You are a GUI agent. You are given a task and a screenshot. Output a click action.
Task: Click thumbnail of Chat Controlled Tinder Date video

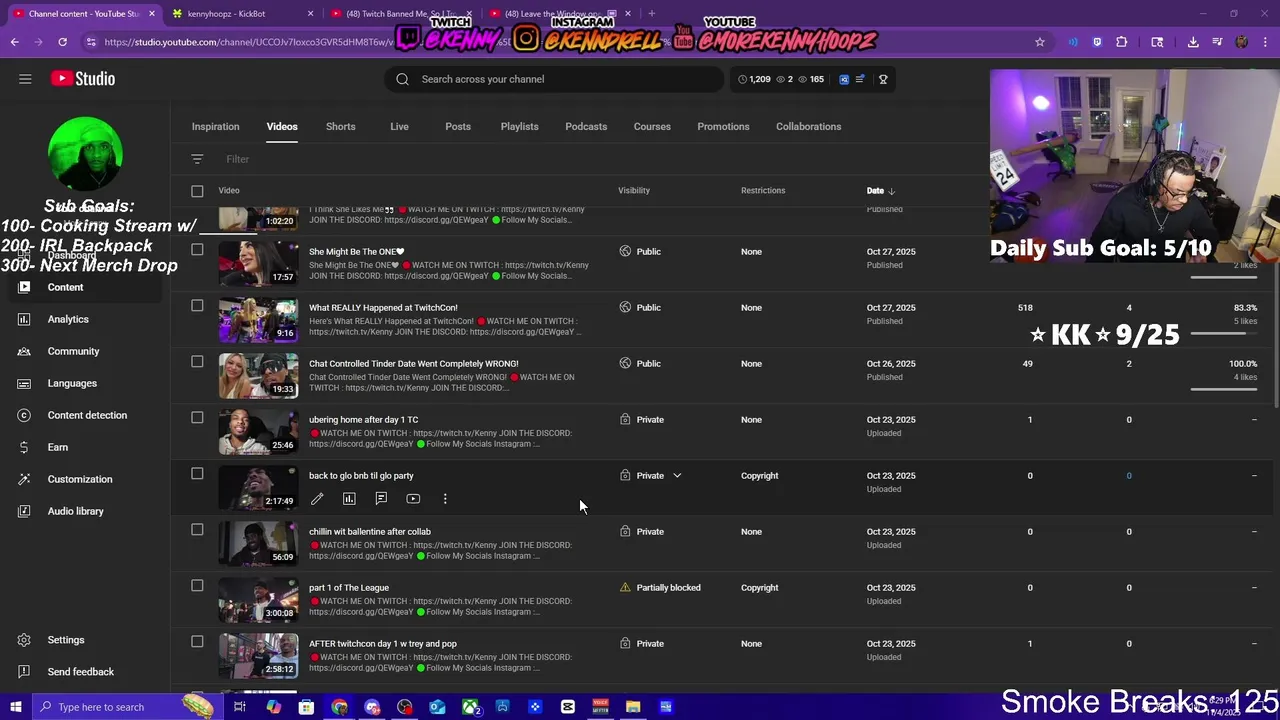pyautogui.click(x=258, y=376)
